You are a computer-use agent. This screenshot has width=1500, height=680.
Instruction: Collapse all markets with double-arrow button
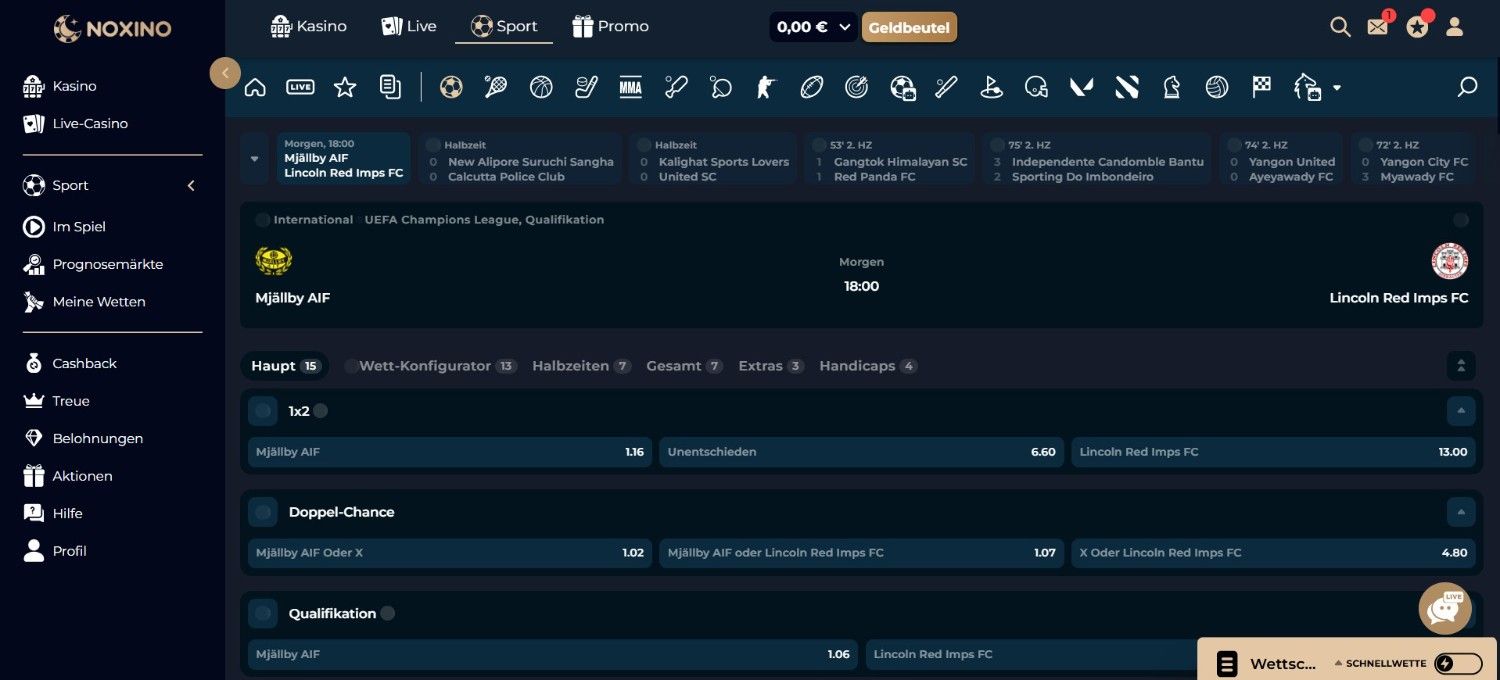pyautogui.click(x=1461, y=366)
